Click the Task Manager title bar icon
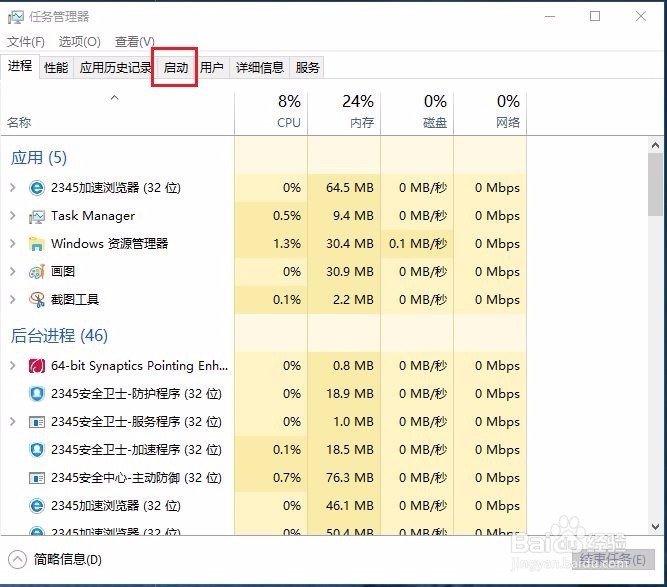Viewport: 667px width, 587px height. coord(16,17)
